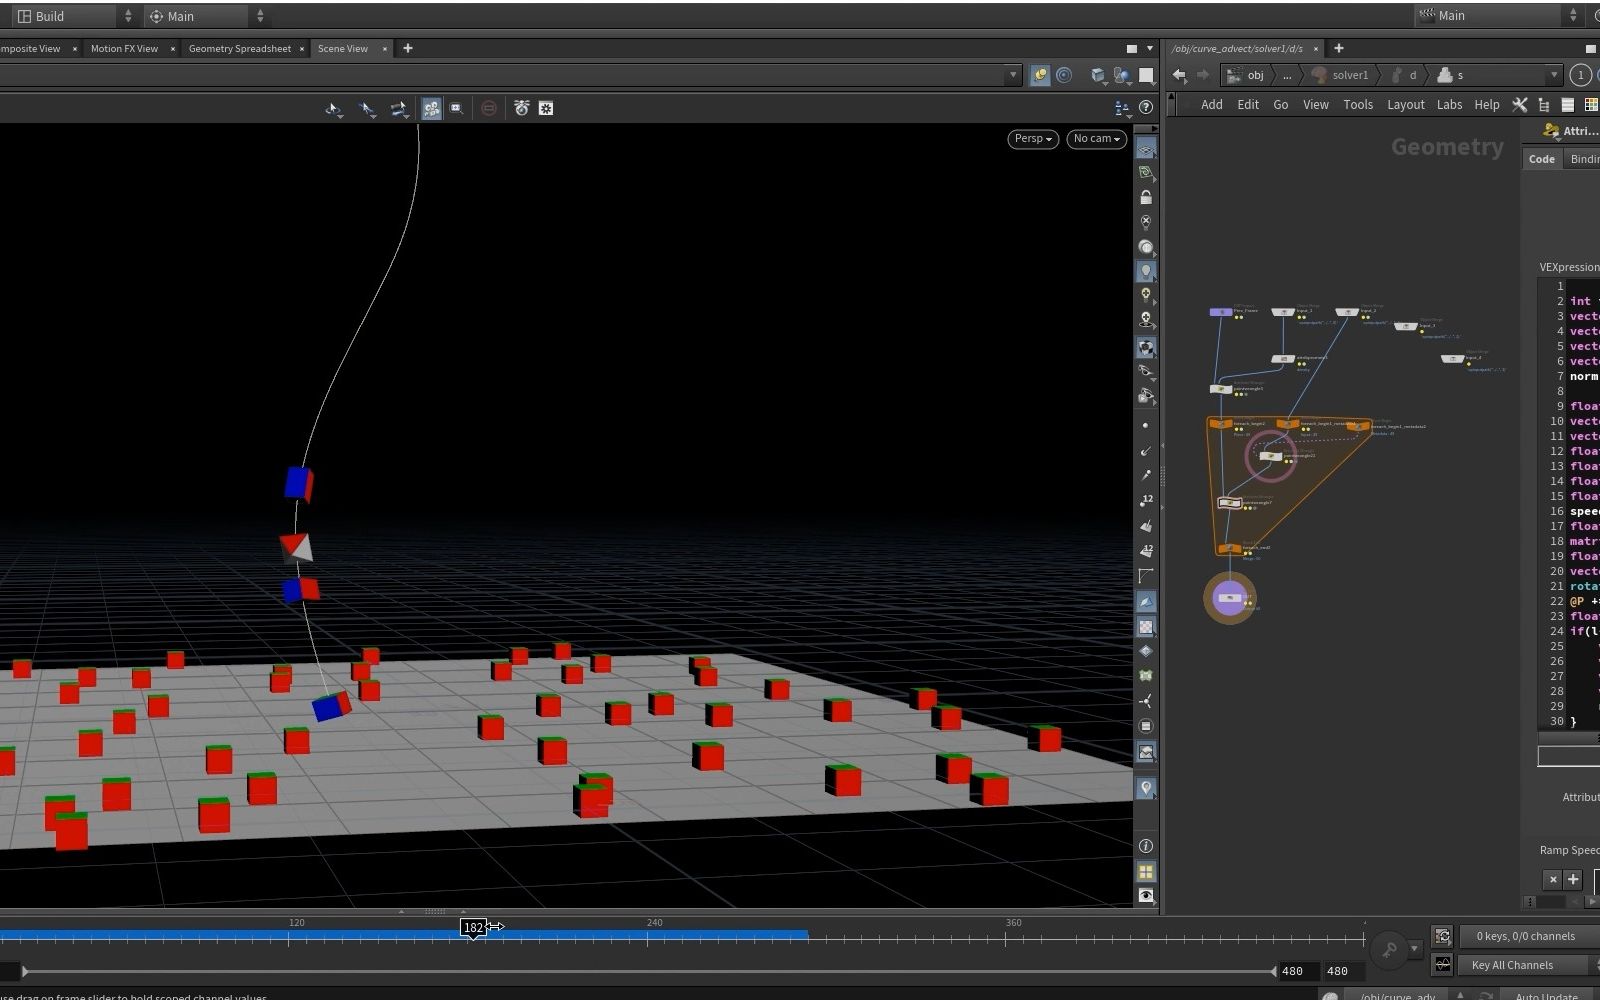Screen dimensions: 1600x1000
Task: Open the Persp view dropdown
Action: pyautogui.click(x=1033, y=139)
